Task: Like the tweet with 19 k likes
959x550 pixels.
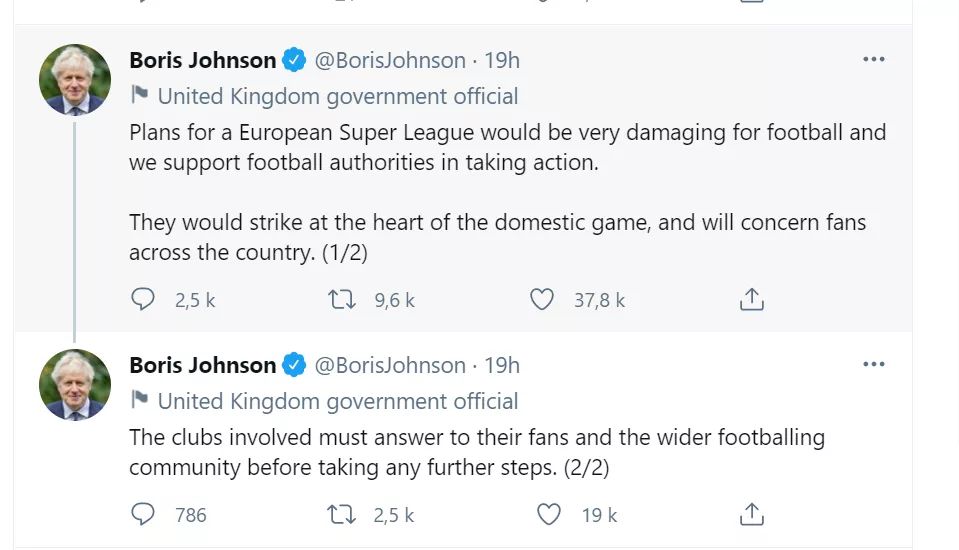Action: pyautogui.click(x=549, y=514)
